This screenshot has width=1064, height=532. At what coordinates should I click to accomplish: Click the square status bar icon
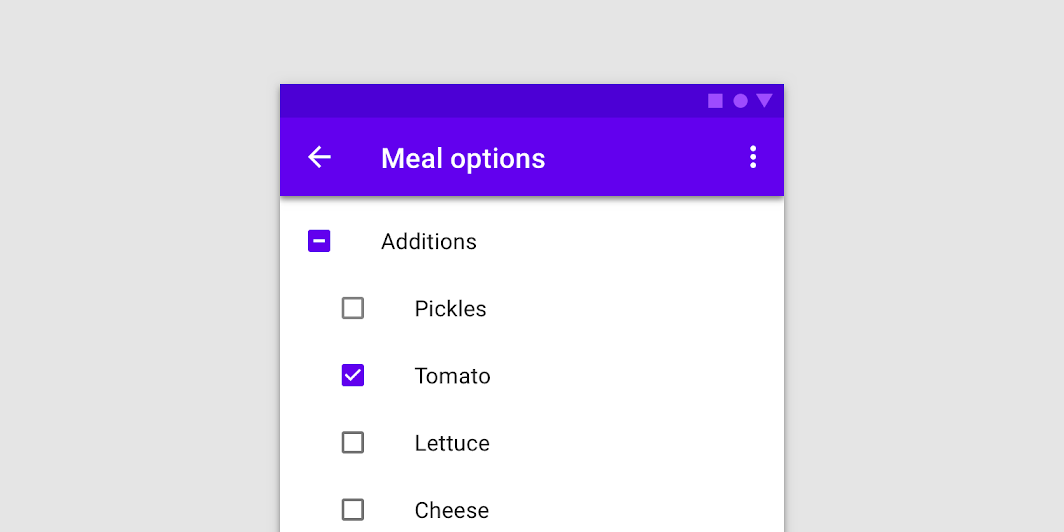pos(715,101)
